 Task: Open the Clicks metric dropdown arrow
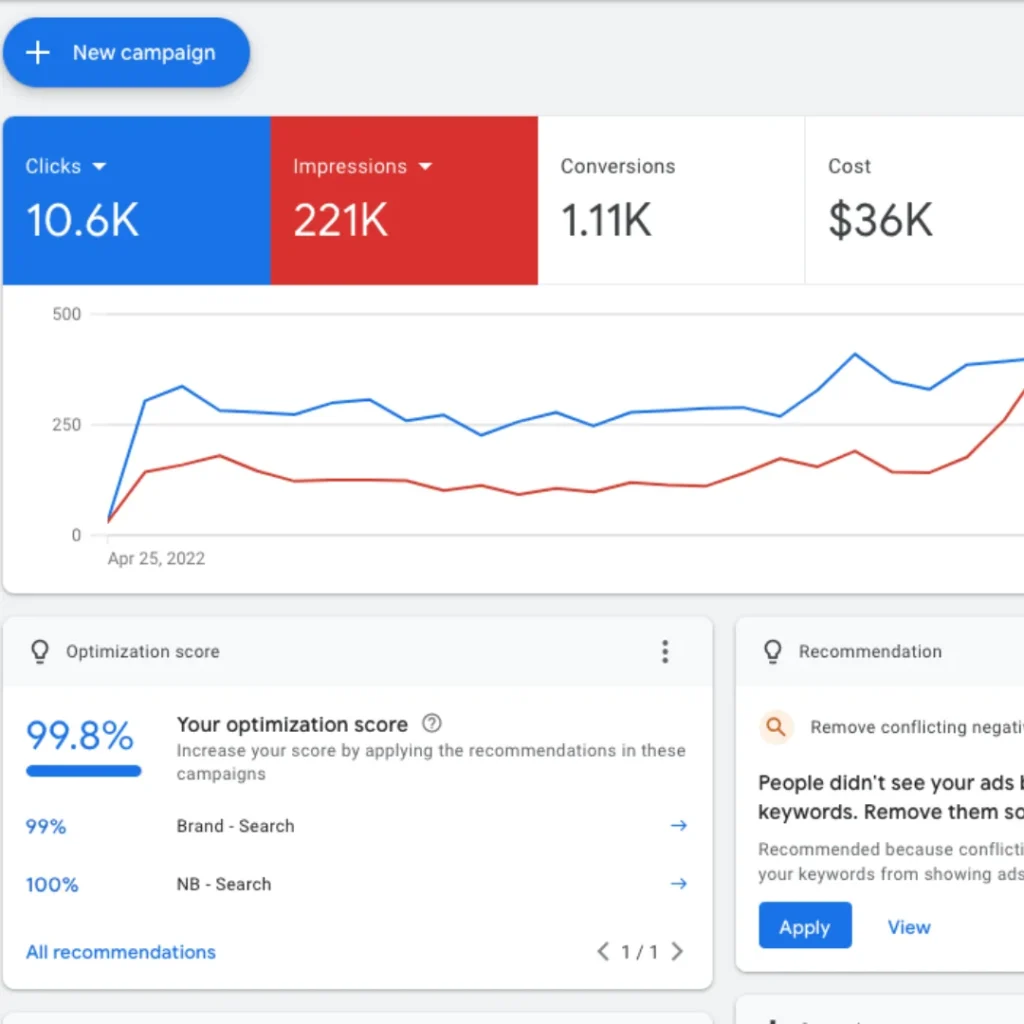point(99,167)
